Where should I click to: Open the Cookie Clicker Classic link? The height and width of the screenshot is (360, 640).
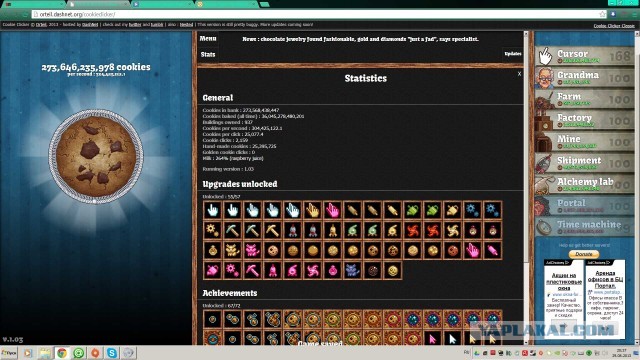point(614,26)
